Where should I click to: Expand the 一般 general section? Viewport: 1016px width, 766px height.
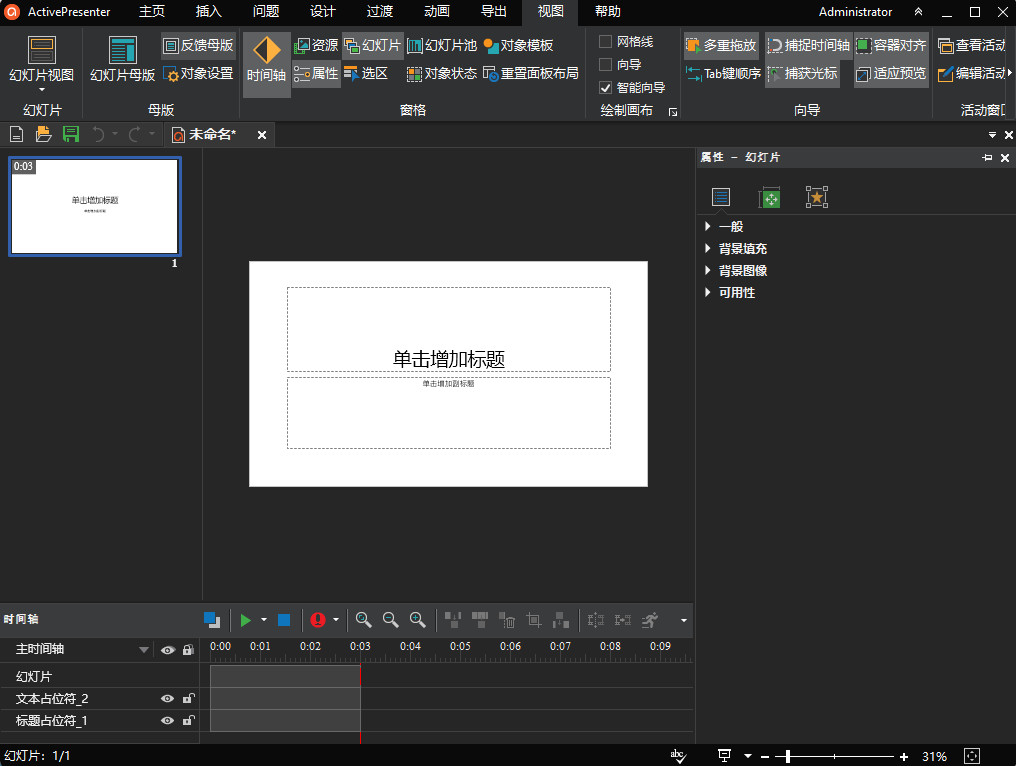pos(708,226)
